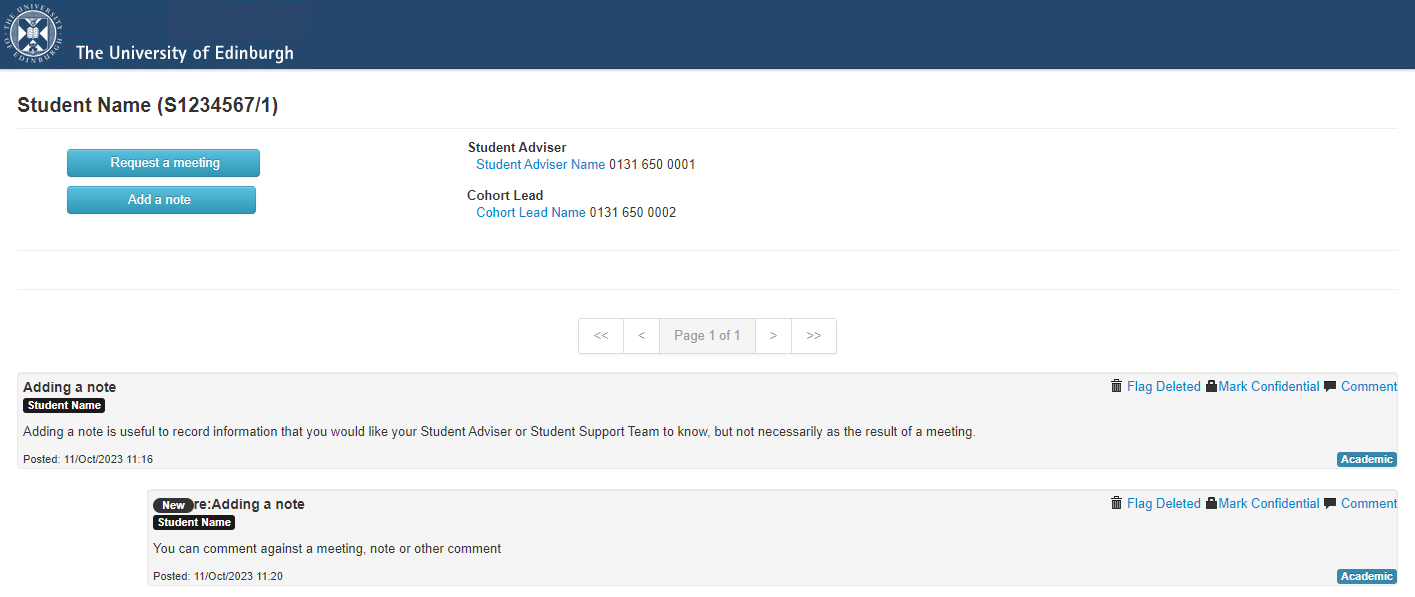The width and height of the screenshot is (1415, 597).
Task: Click the Add a note button
Action: click(161, 200)
